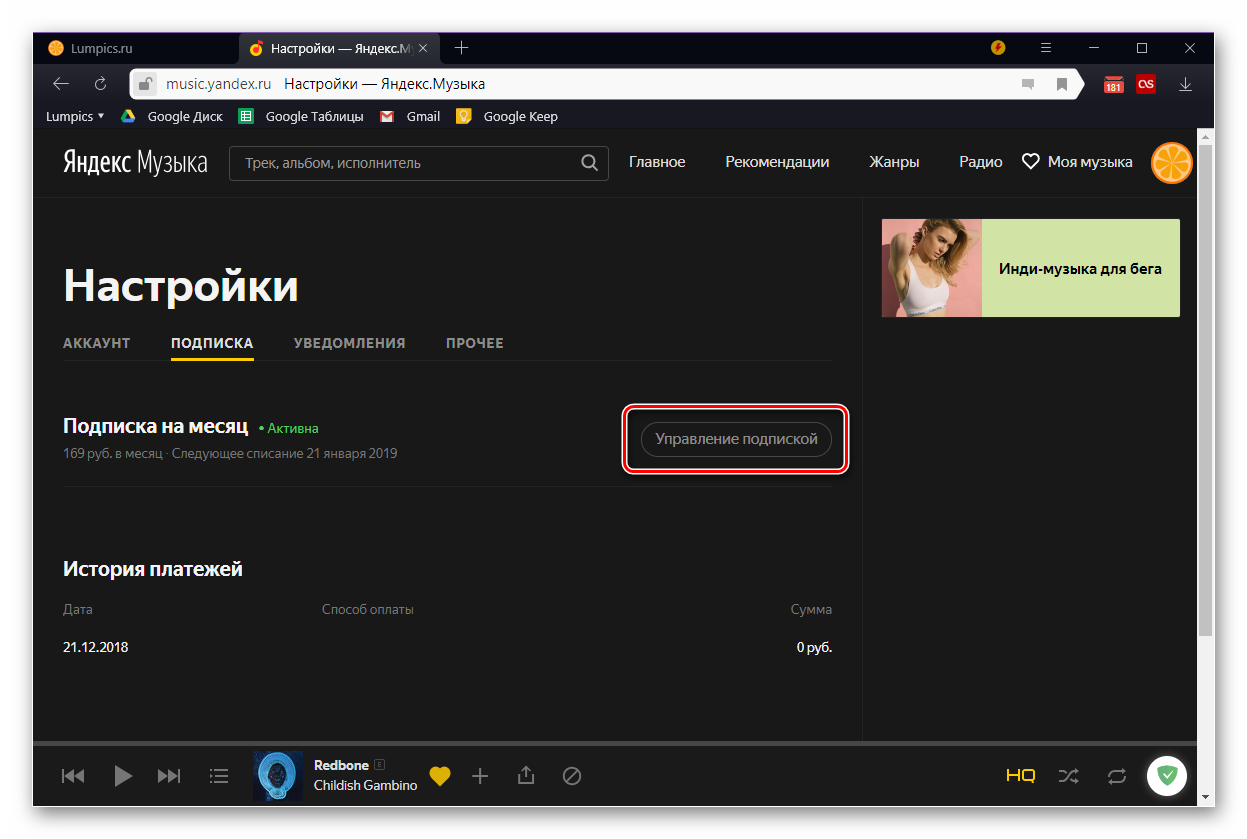Screen dimensions: 1247x839
Task: Skip to the next track
Action: [170, 776]
